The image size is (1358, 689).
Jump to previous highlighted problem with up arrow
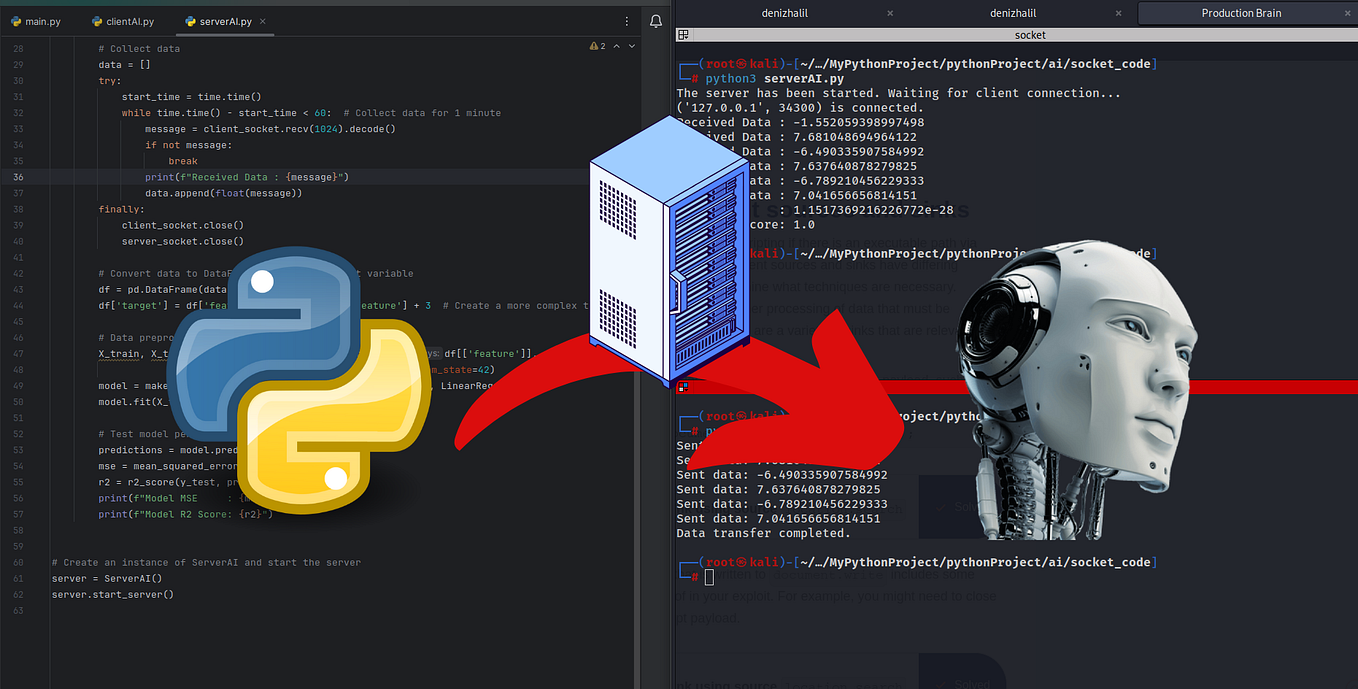point(617,46)
